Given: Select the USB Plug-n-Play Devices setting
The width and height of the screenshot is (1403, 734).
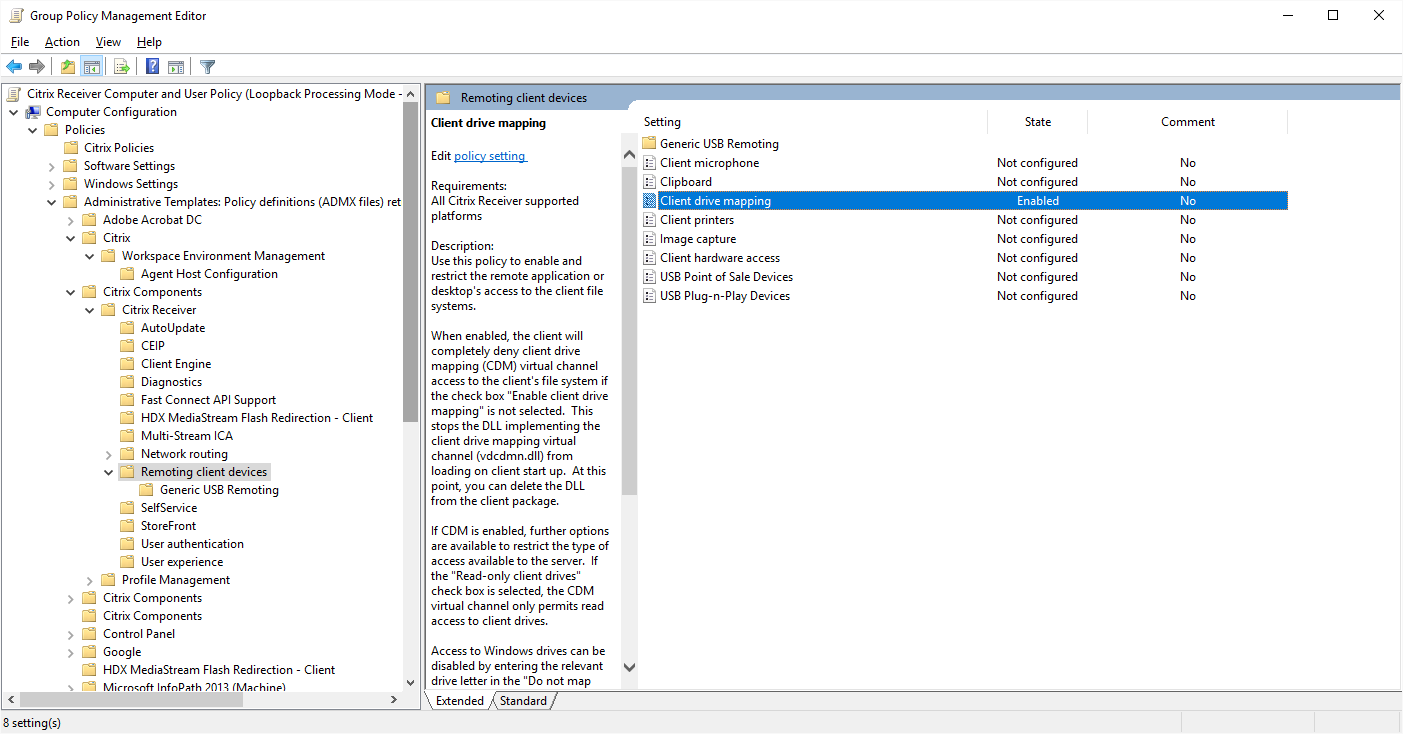Looking at the screenshot, I should tap(725, 296).
